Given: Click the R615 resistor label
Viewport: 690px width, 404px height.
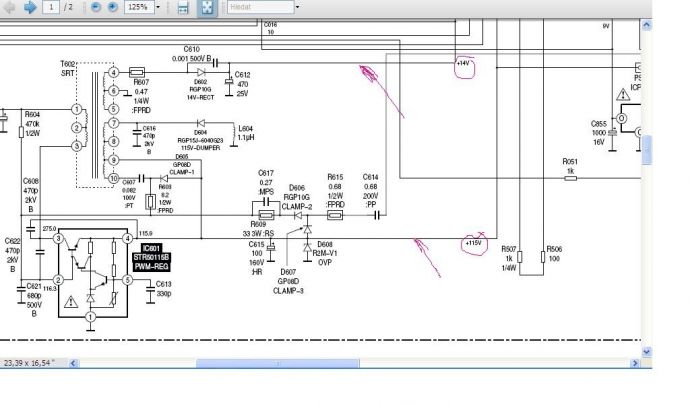Looking at the screenshot, I should [x=335, y=177].
